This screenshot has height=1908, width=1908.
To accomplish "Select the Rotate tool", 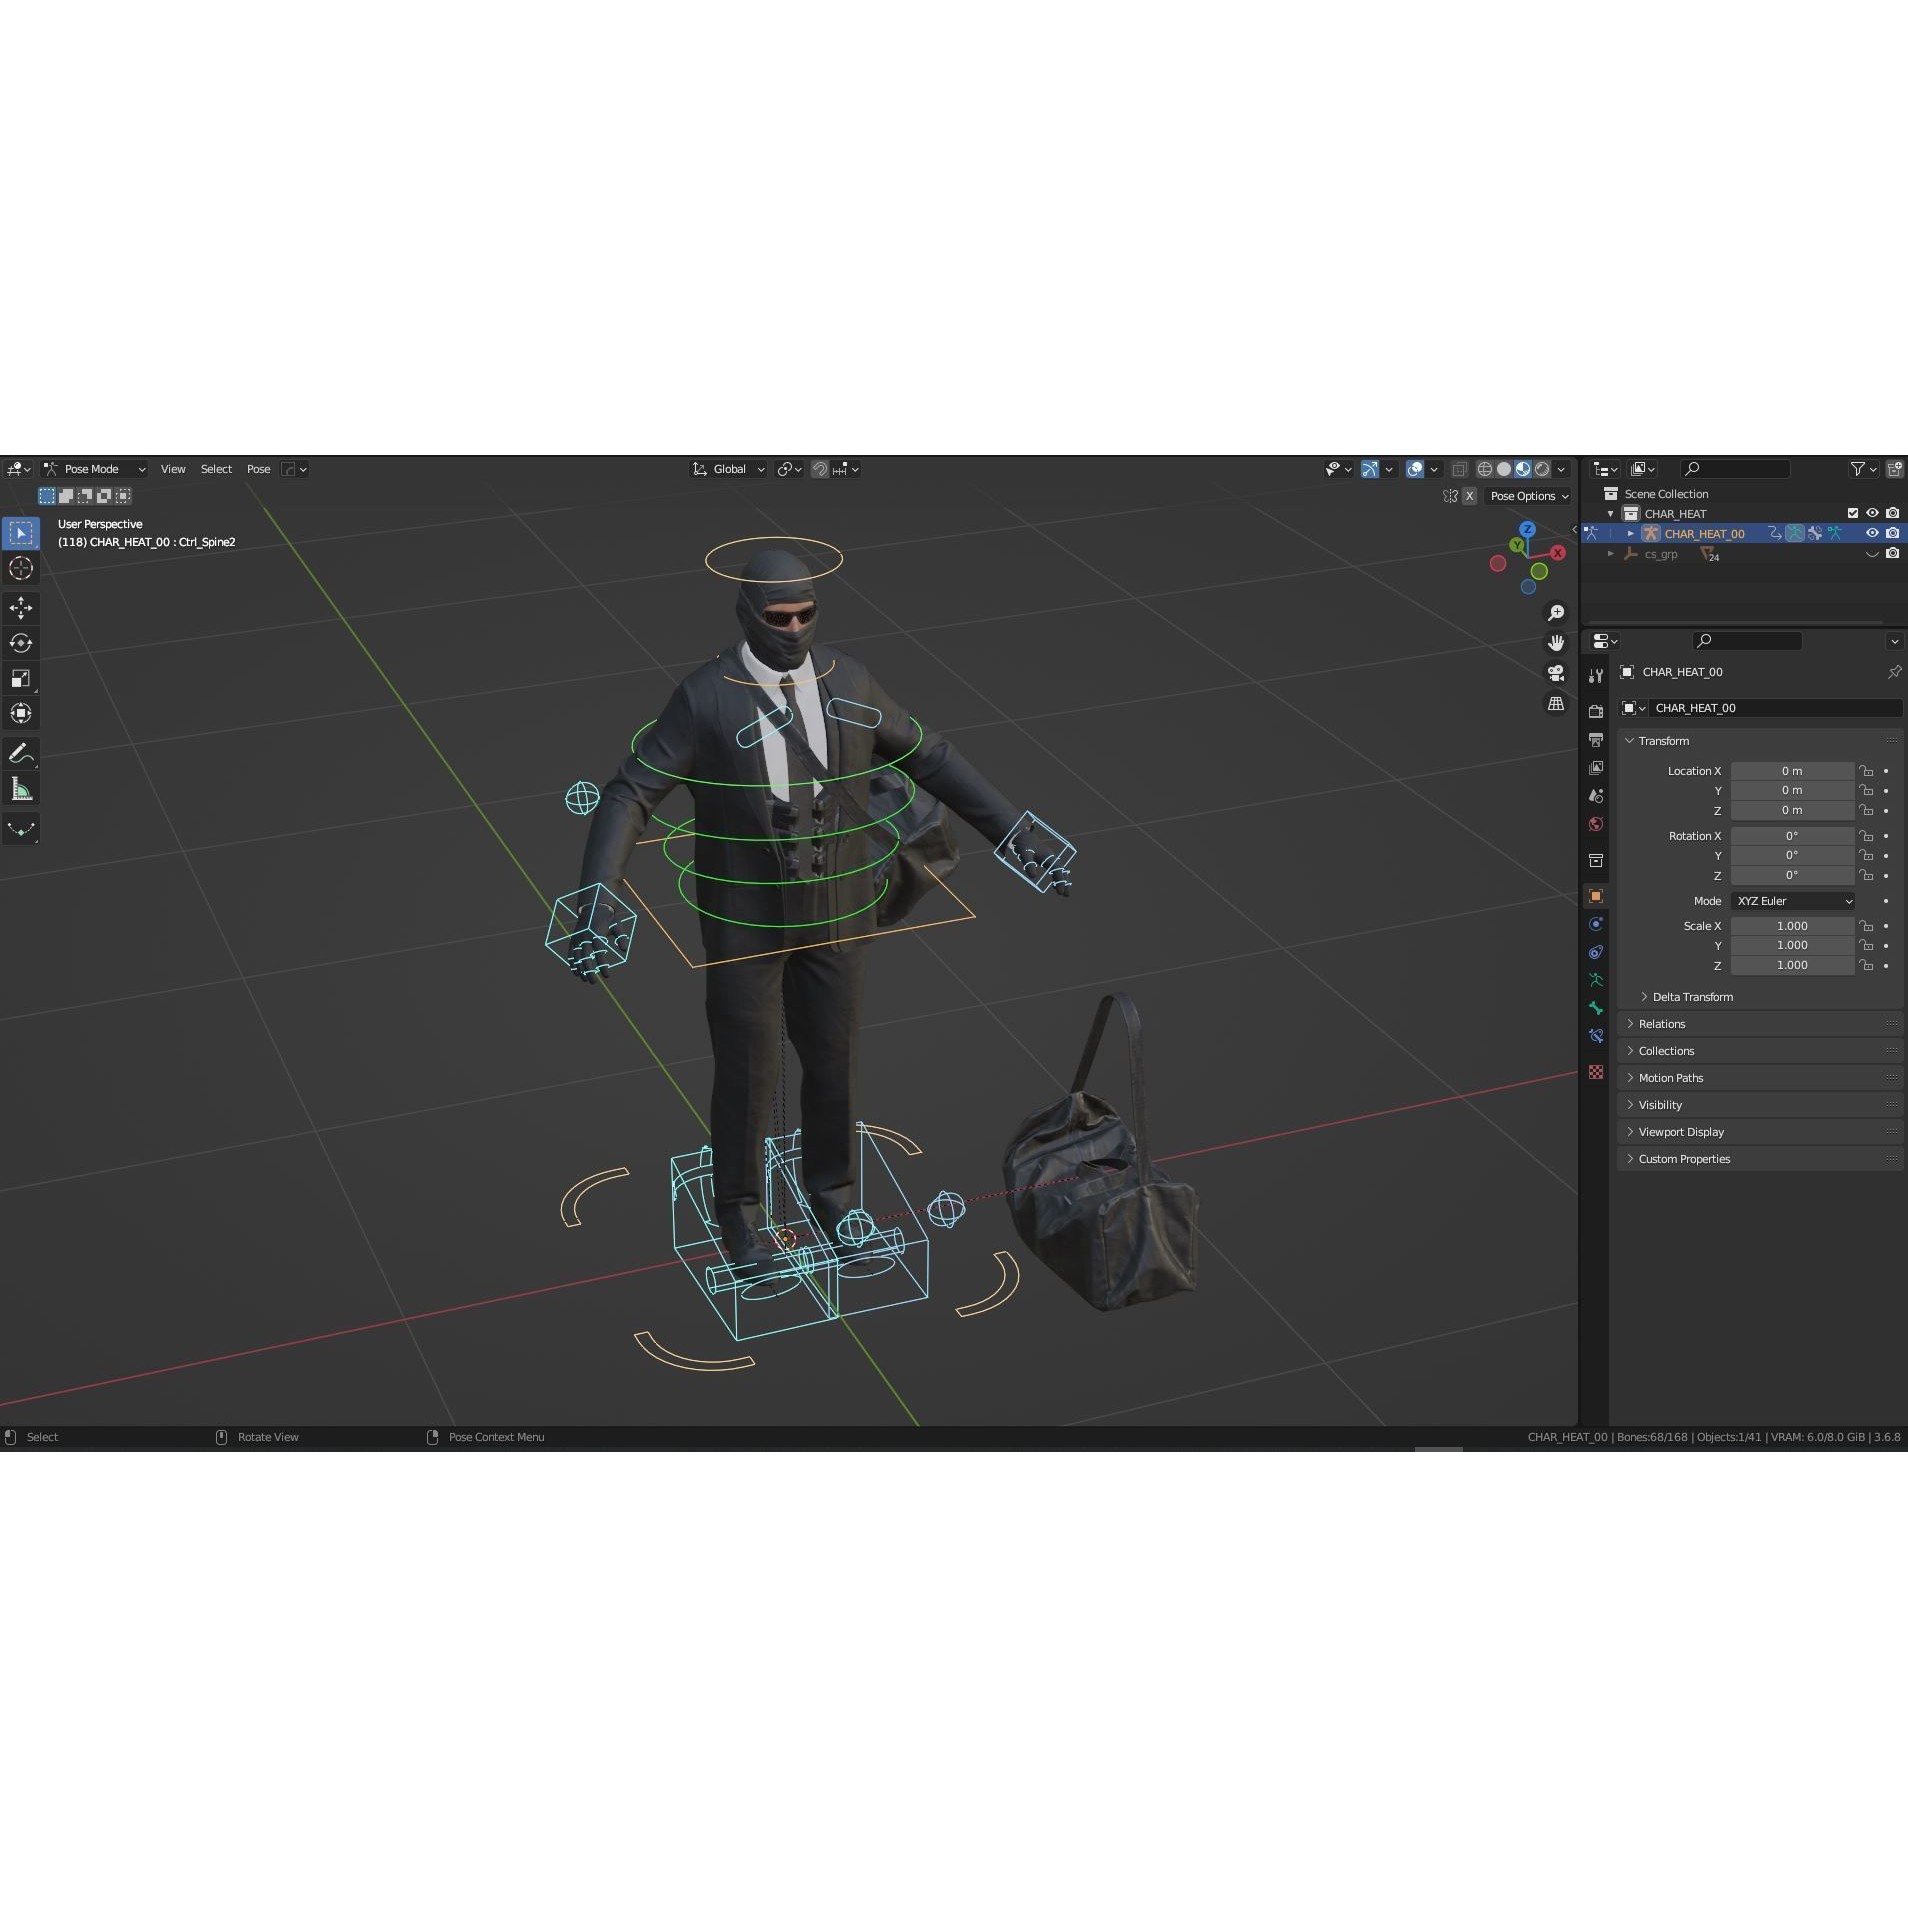I will pos(21,643).
